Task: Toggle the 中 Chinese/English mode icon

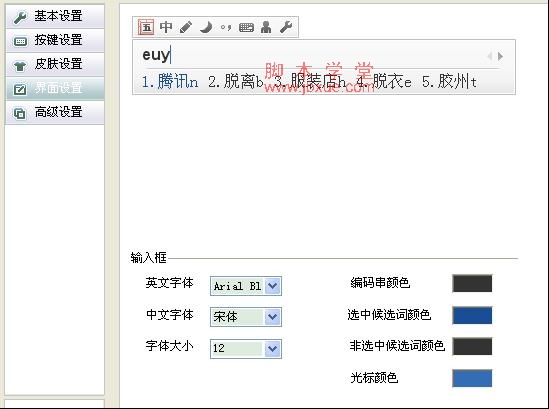Action: pos(166,27)
